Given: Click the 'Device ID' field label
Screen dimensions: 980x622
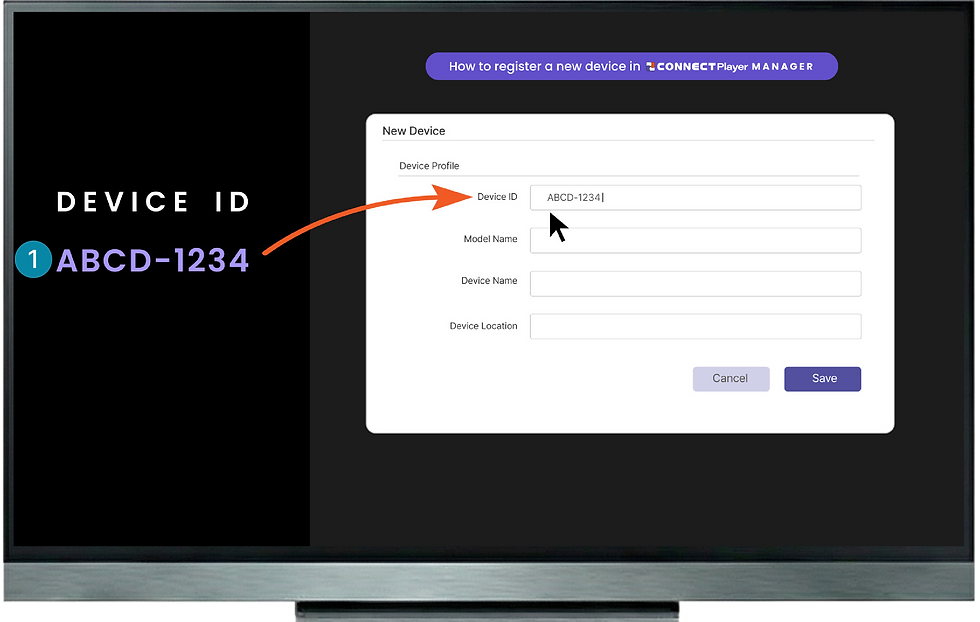Looking at the screenshot, I should point(497,197).
